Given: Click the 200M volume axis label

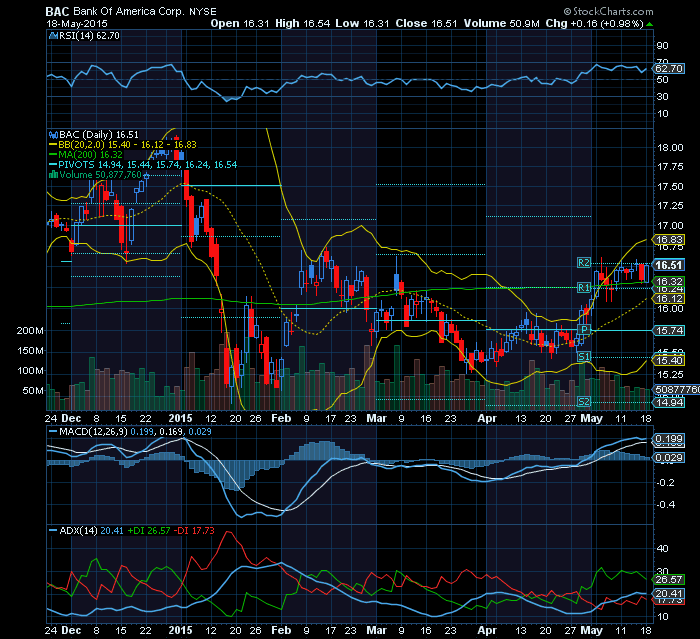Looking at the screenshot, I should click(30, 331).
